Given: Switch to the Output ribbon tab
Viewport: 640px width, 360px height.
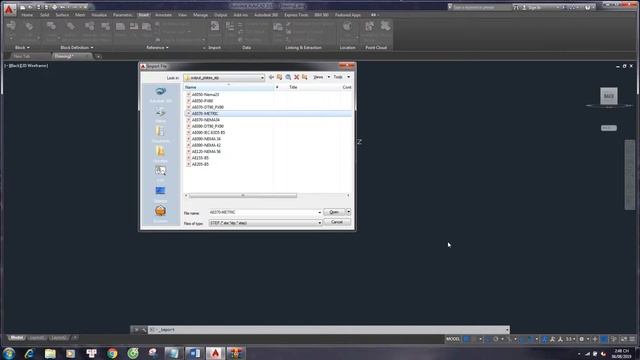Looking at the screenshot, I should (x=220, y=15).
